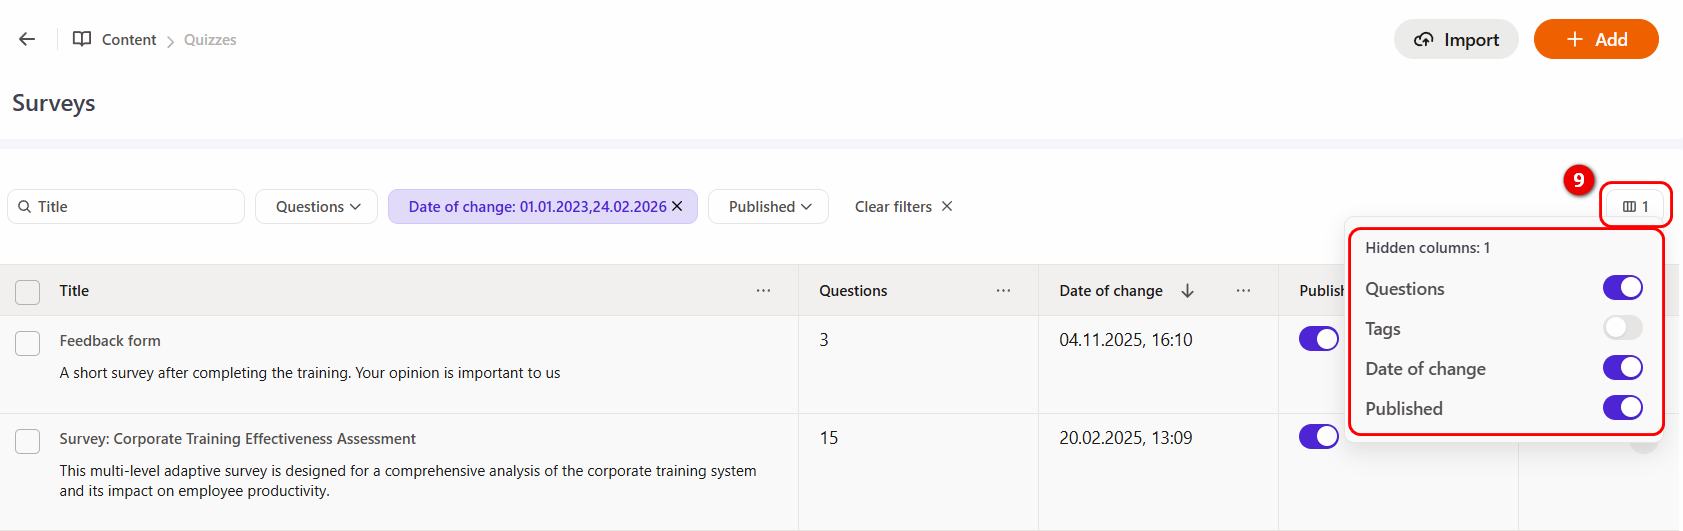
Task: Go to Content breadcrumb
Action: [x=129, y=40]
